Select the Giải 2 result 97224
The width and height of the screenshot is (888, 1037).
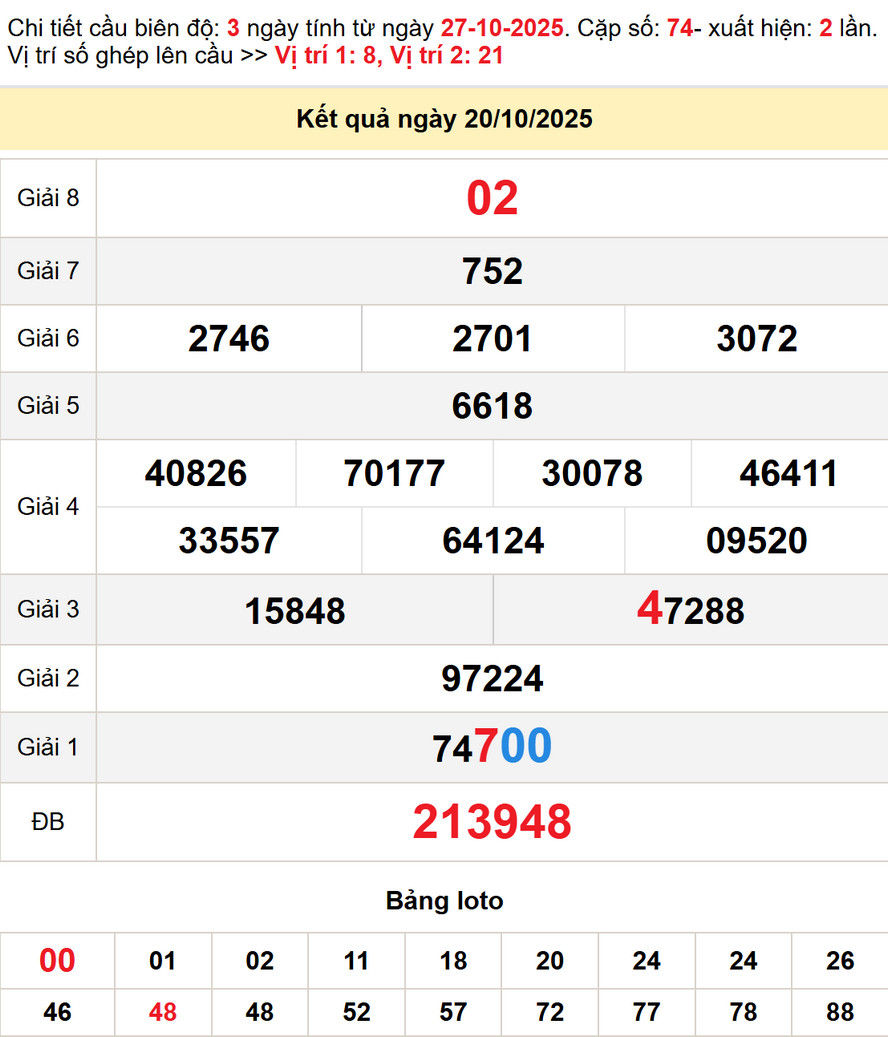tap(492, 679)
